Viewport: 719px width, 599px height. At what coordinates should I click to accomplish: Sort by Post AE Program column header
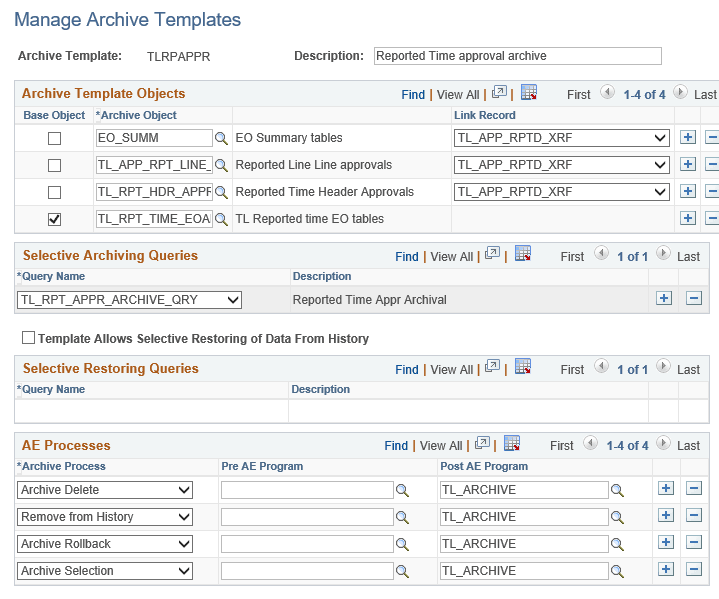pos(484,466)
